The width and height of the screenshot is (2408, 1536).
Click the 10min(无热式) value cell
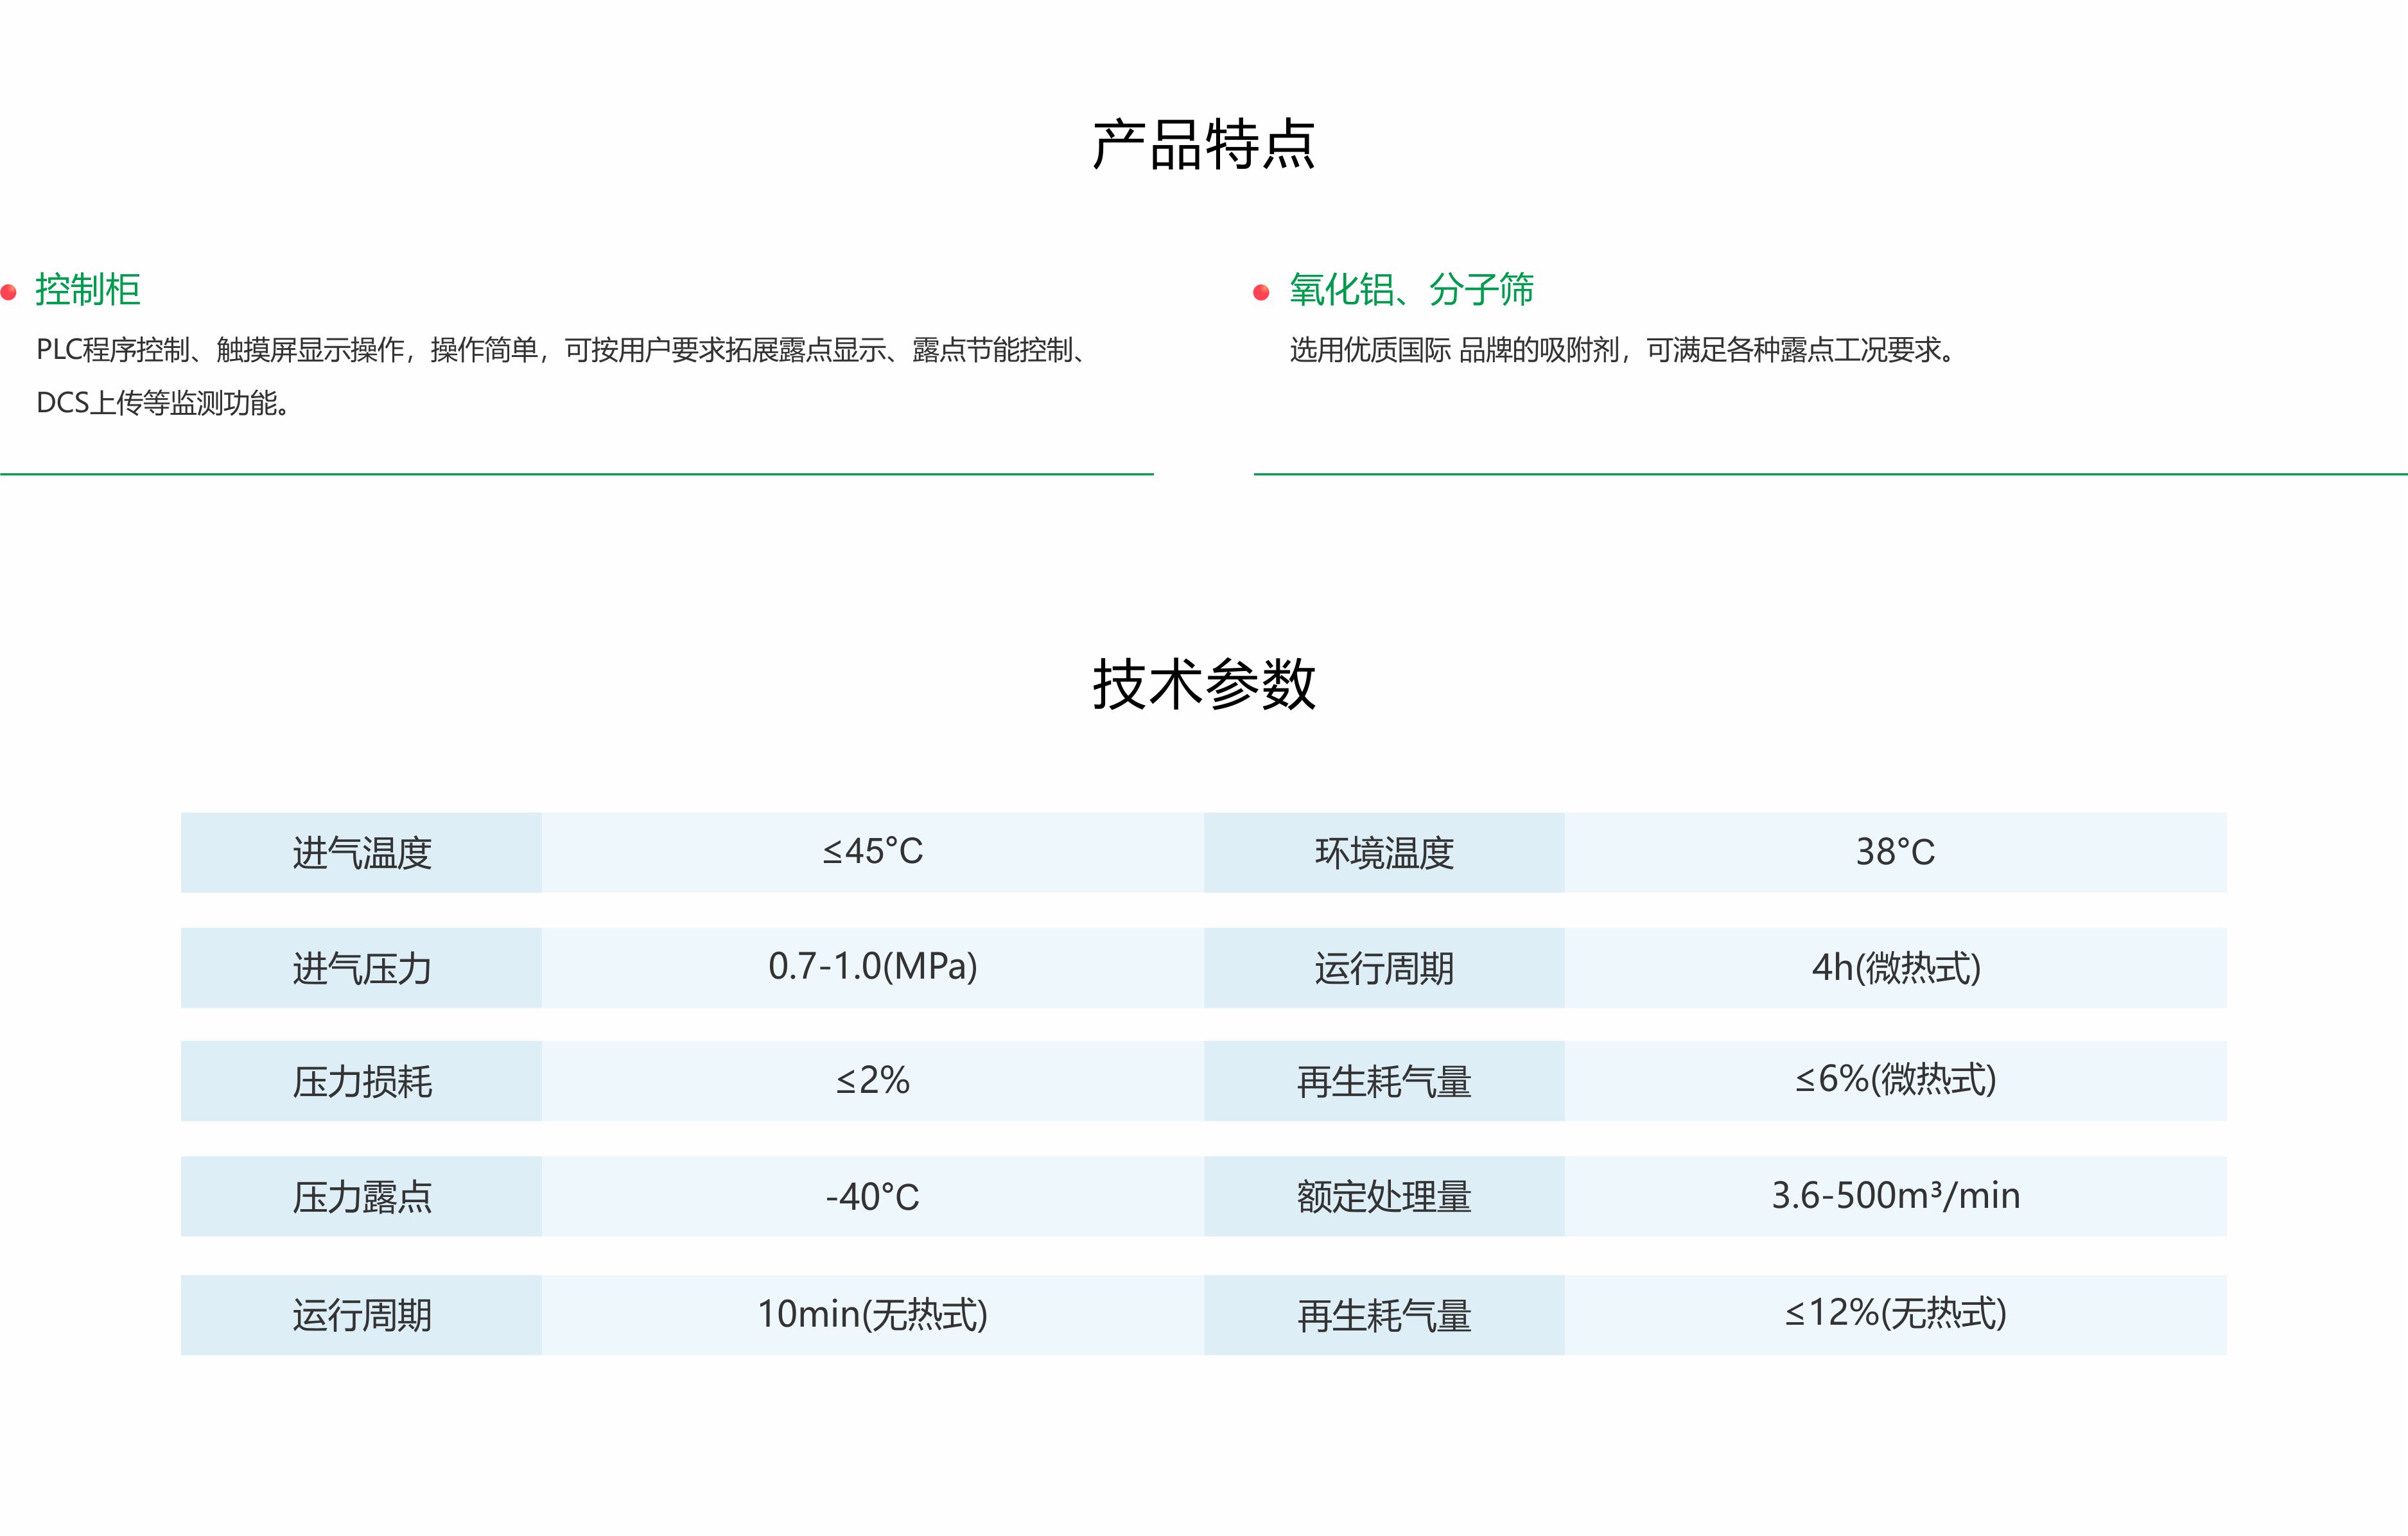(x=872, y=1314)
